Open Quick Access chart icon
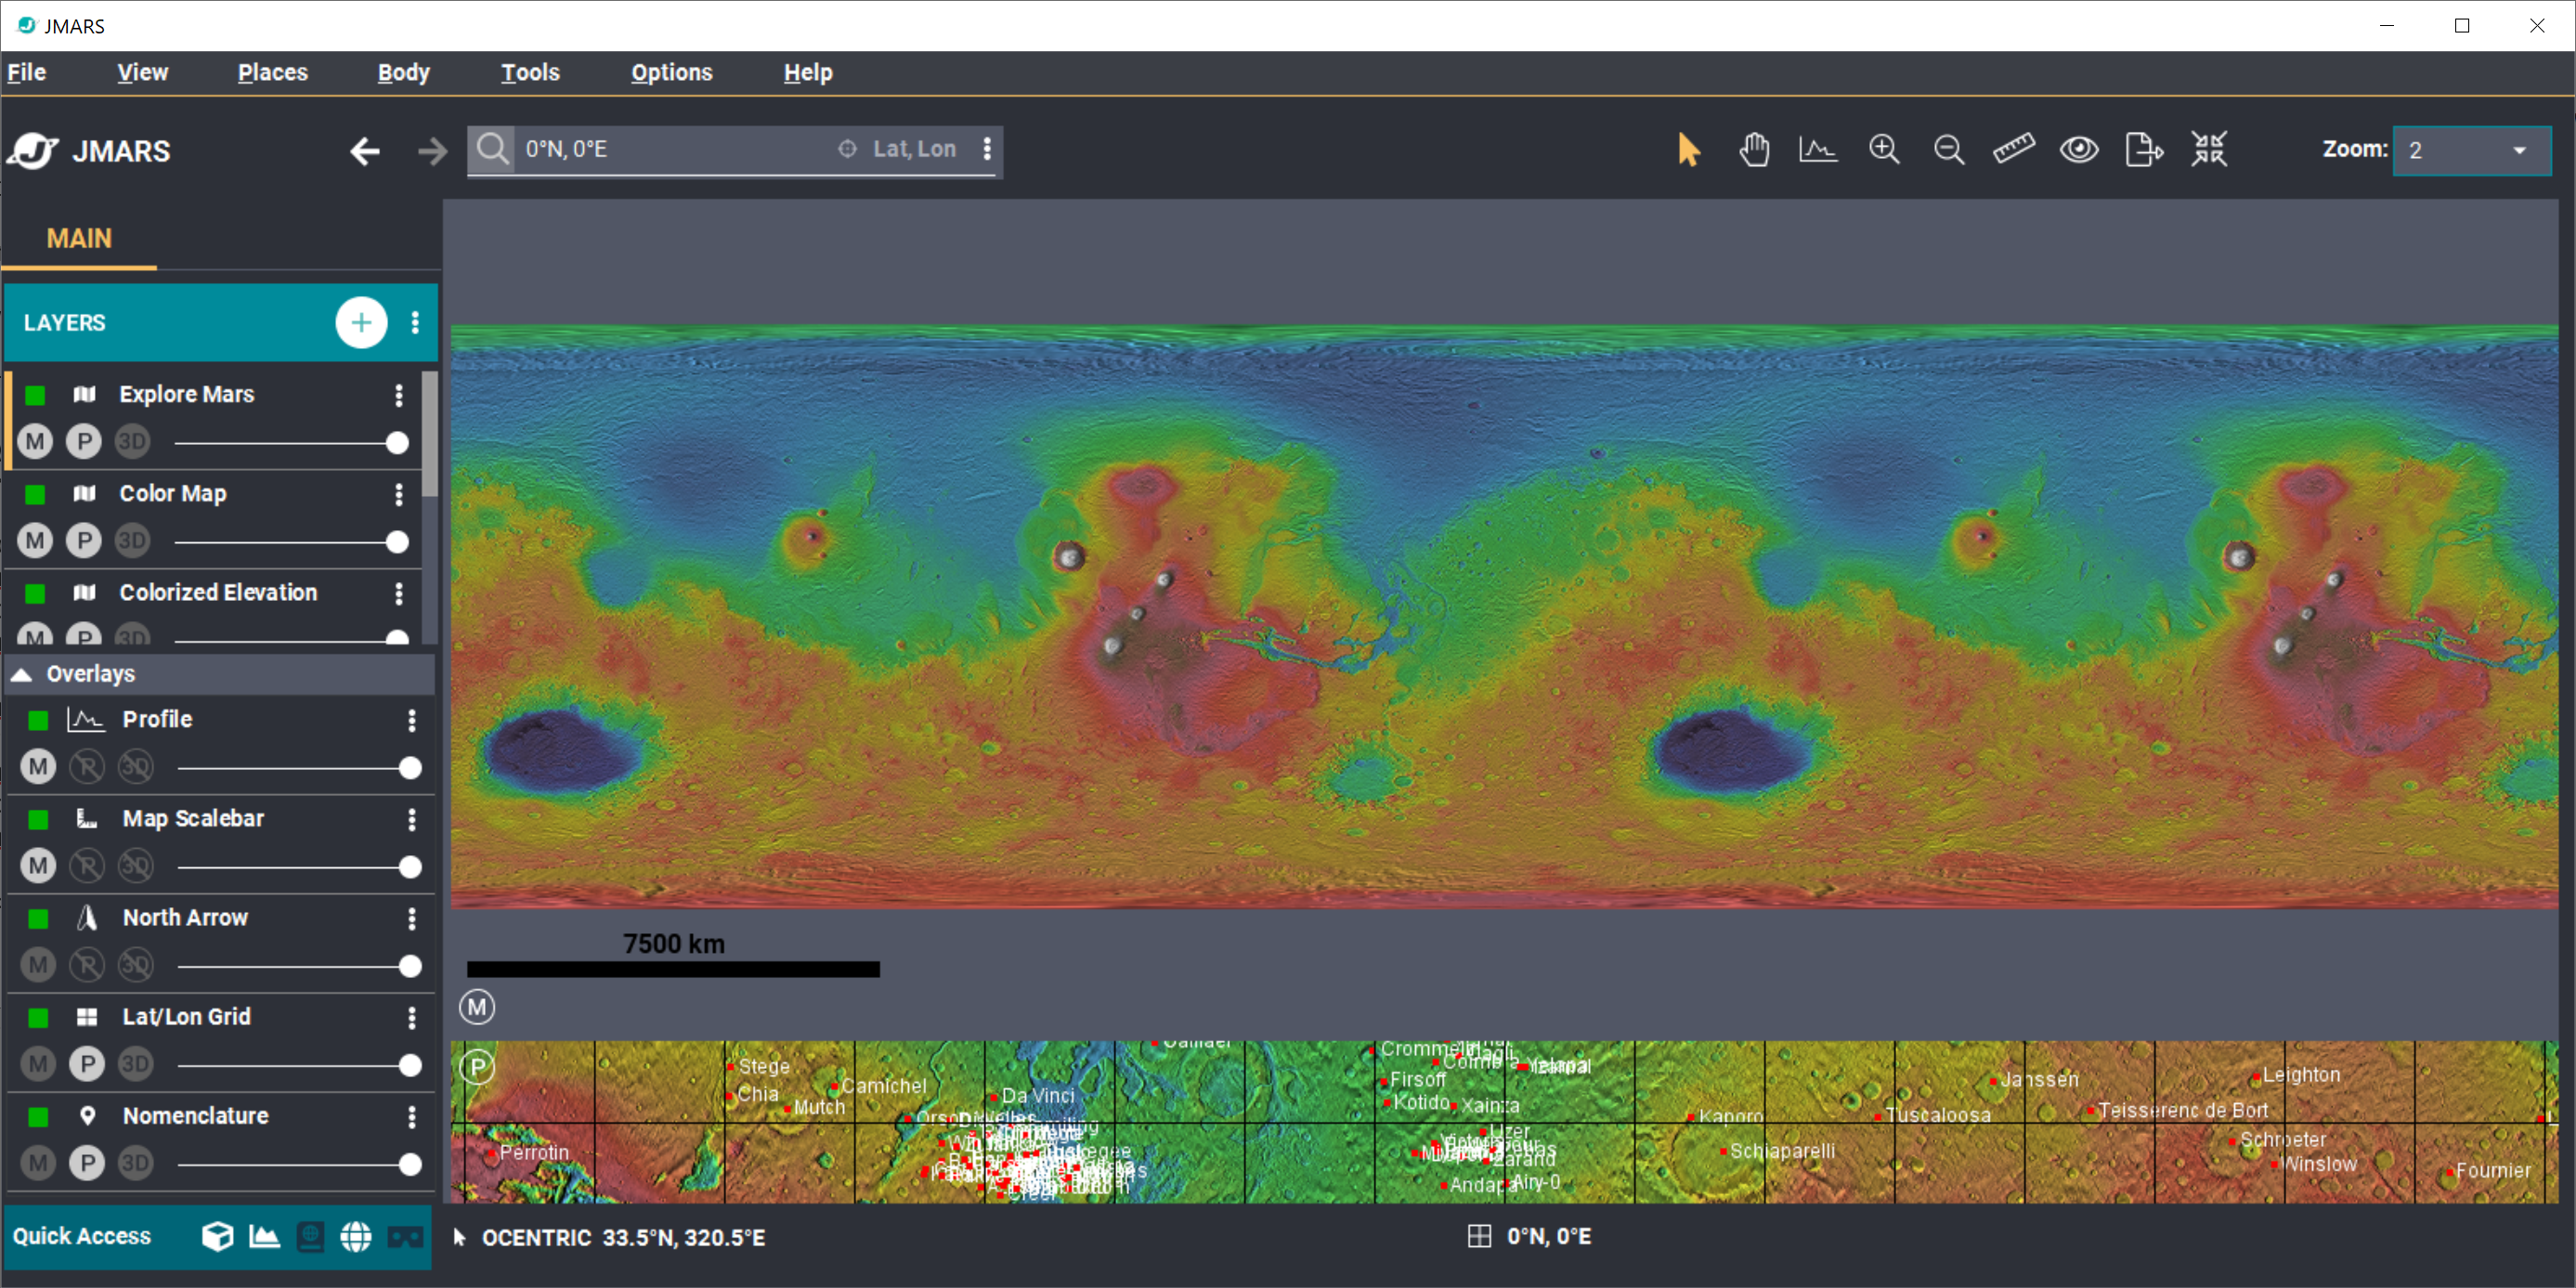2576x1288 pixels. [x=264, y=1237]
